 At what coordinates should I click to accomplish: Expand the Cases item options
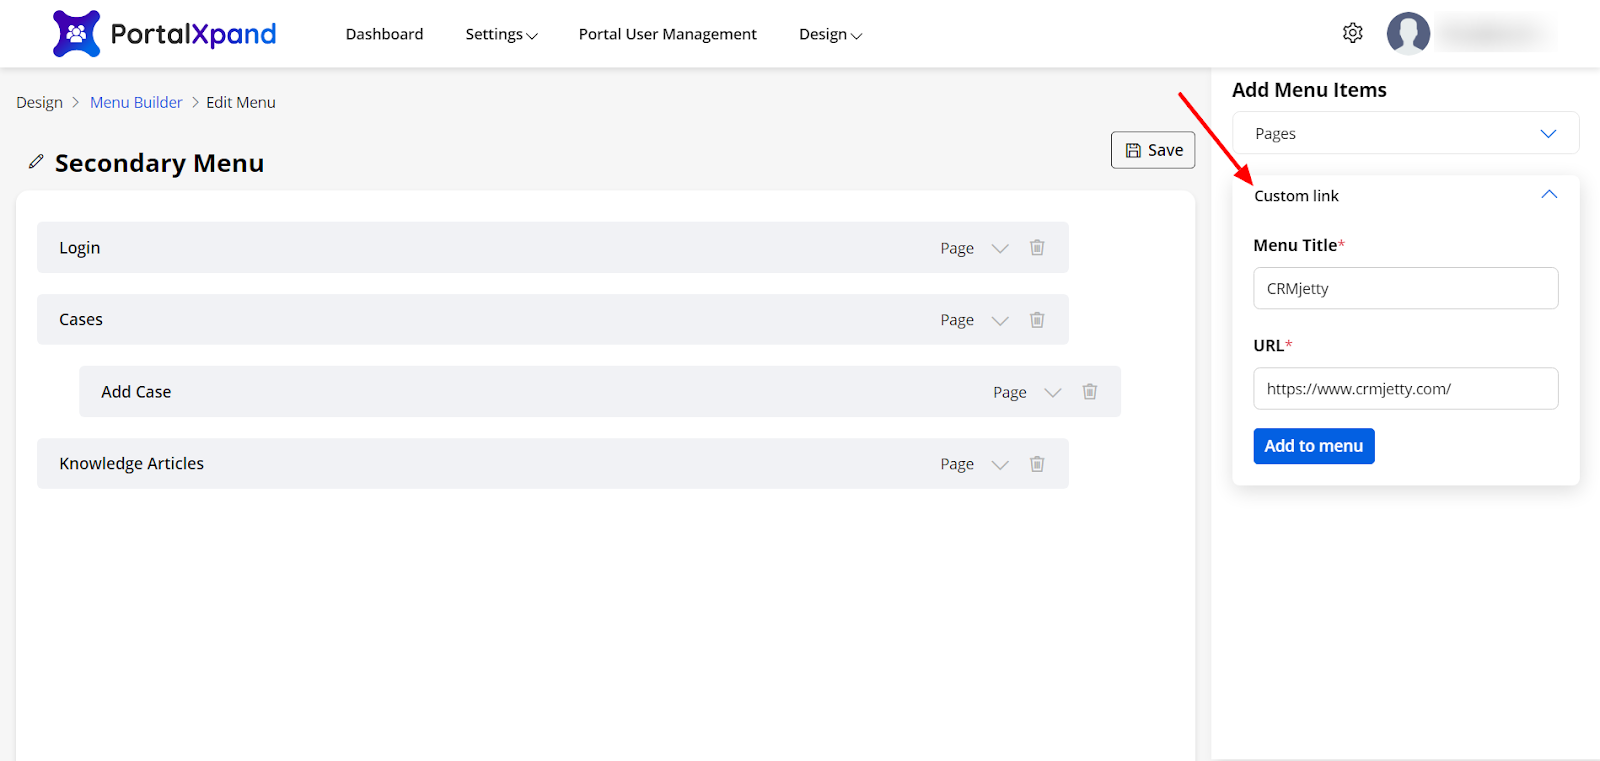coord(1000,320)
